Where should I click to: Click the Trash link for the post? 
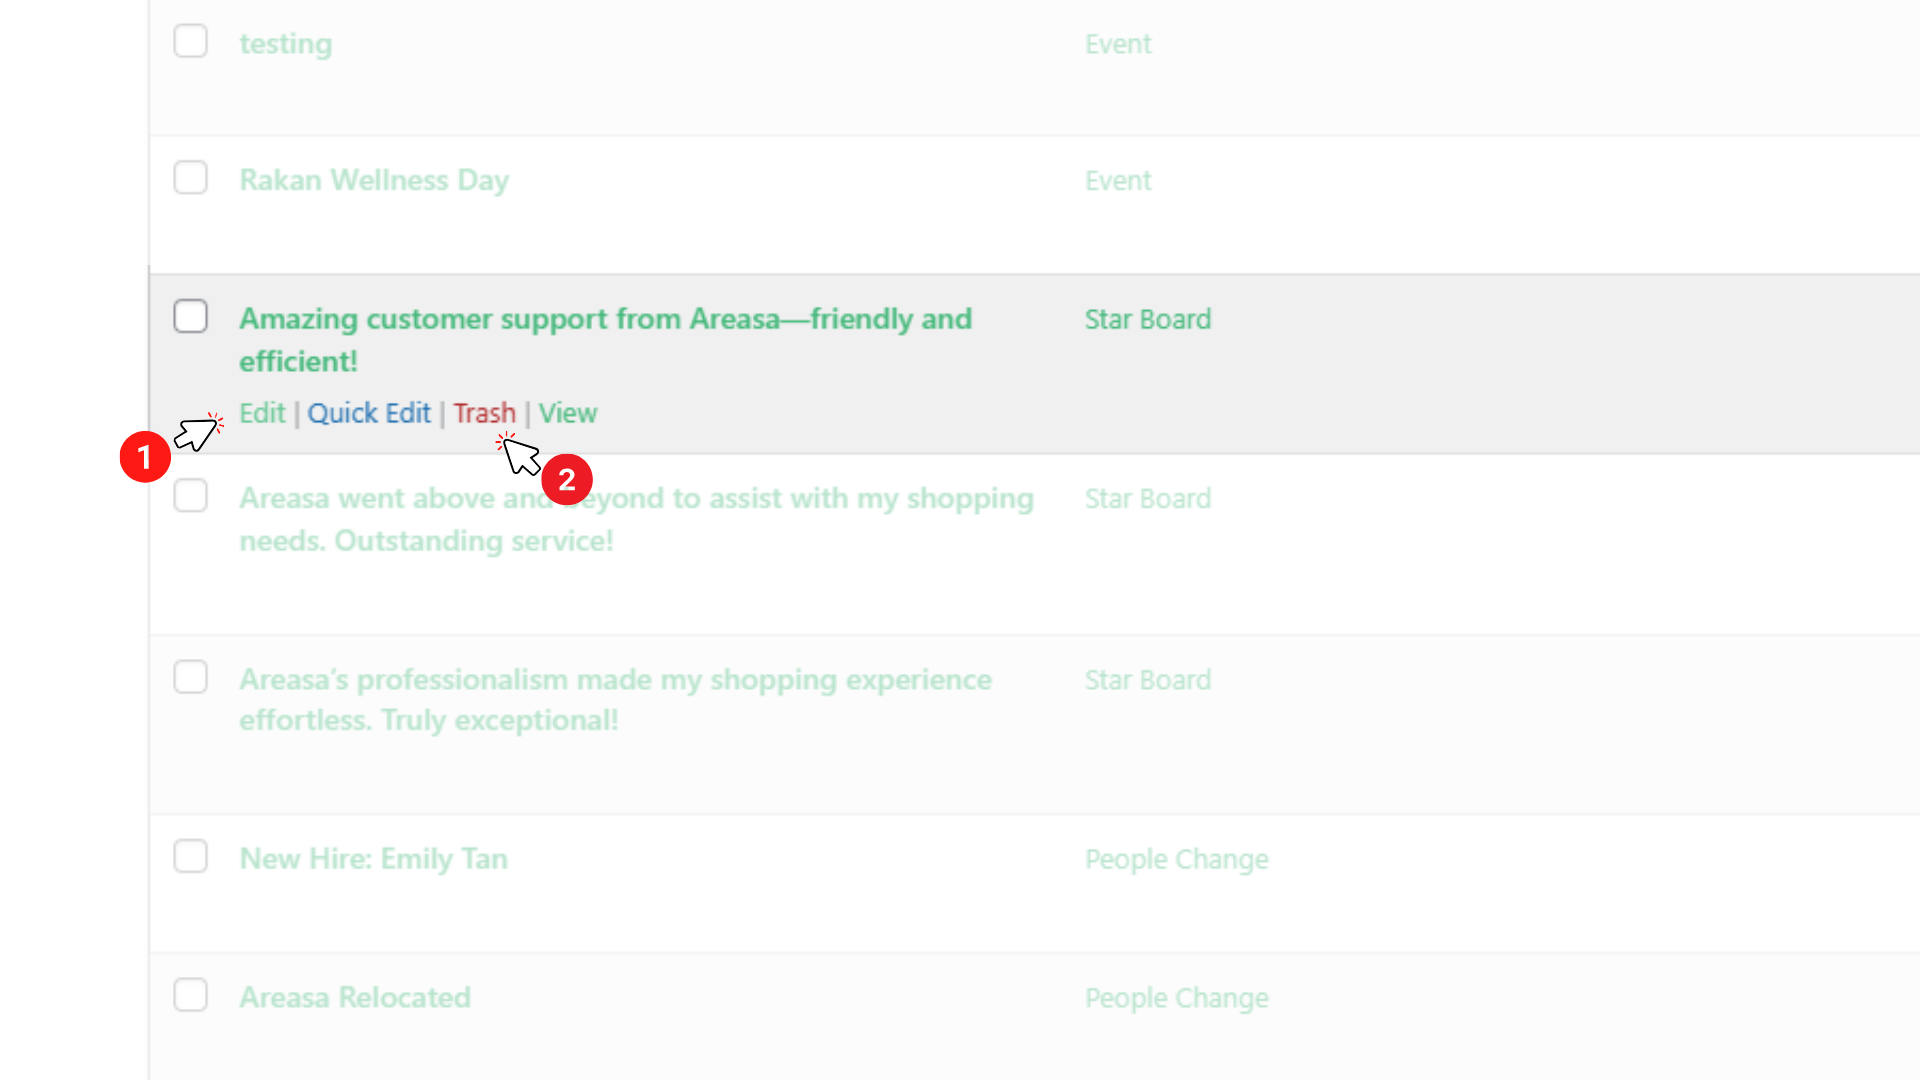tap(484, 413)
